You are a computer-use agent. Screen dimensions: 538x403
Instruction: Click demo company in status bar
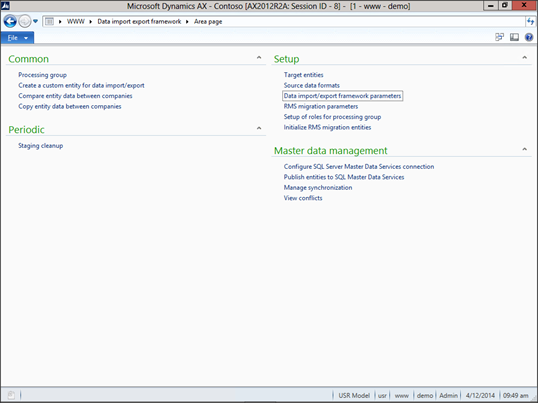(425, 395)
